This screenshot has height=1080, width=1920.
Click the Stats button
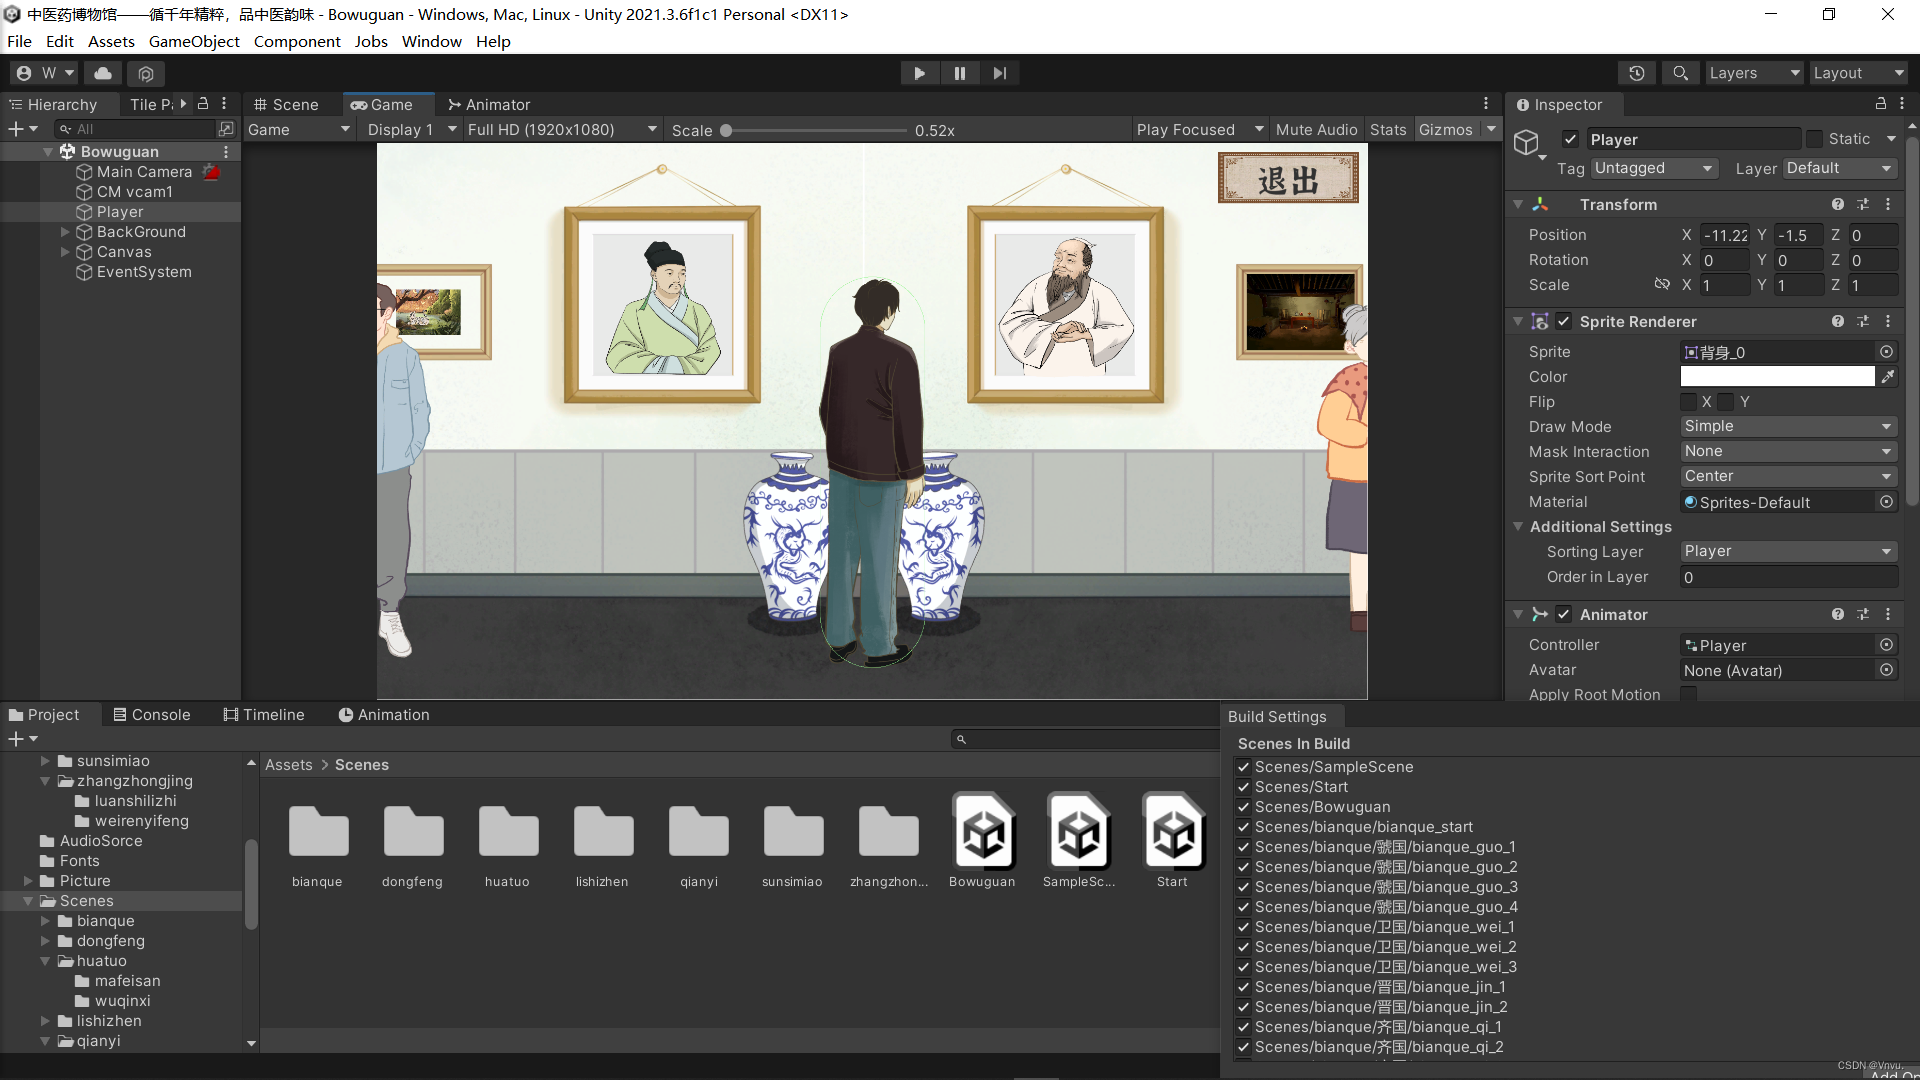[x=1387, y=130]
